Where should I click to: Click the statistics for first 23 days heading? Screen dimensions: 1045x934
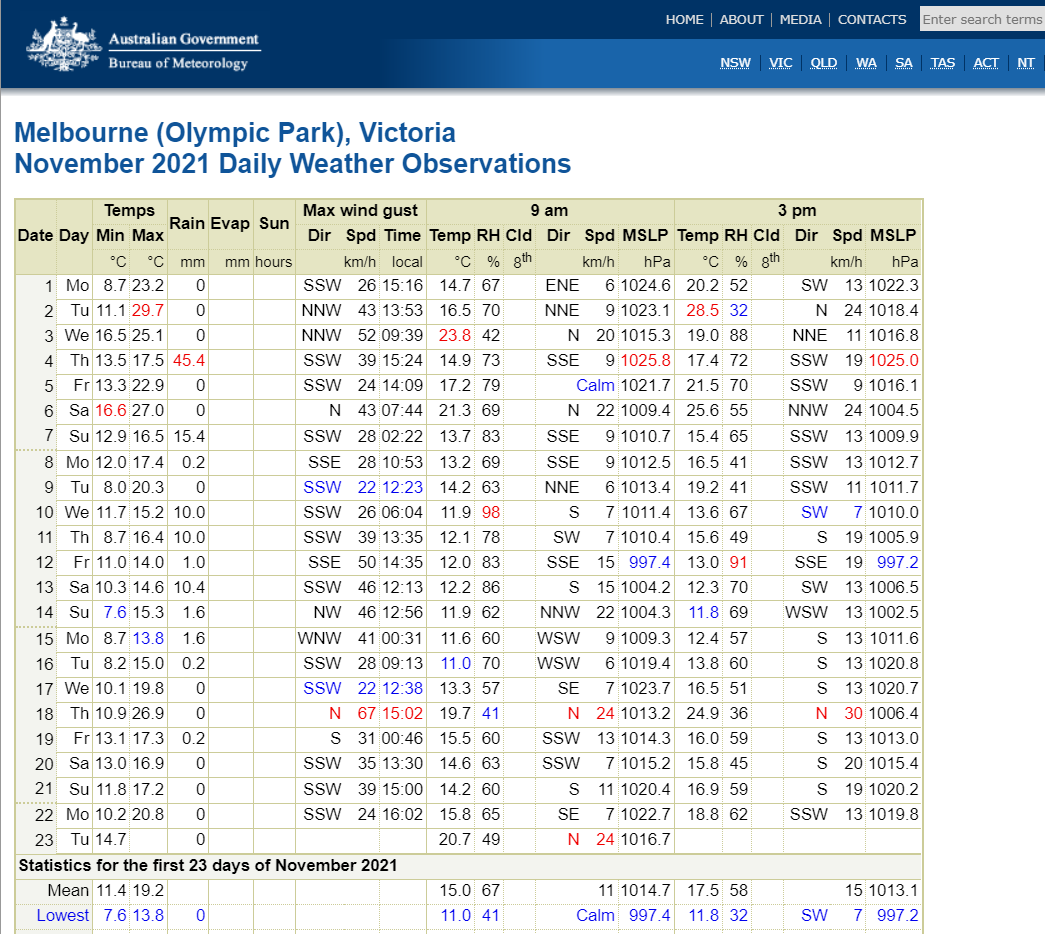click(207, 865)
